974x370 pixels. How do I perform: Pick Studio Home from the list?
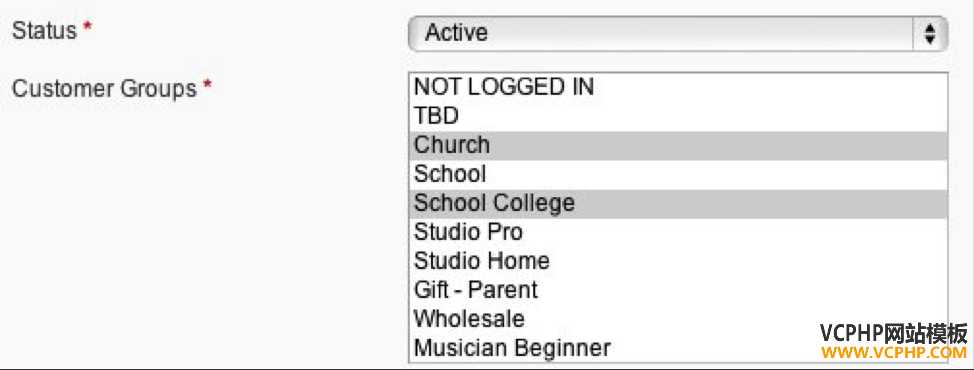[x=678, y=261]
